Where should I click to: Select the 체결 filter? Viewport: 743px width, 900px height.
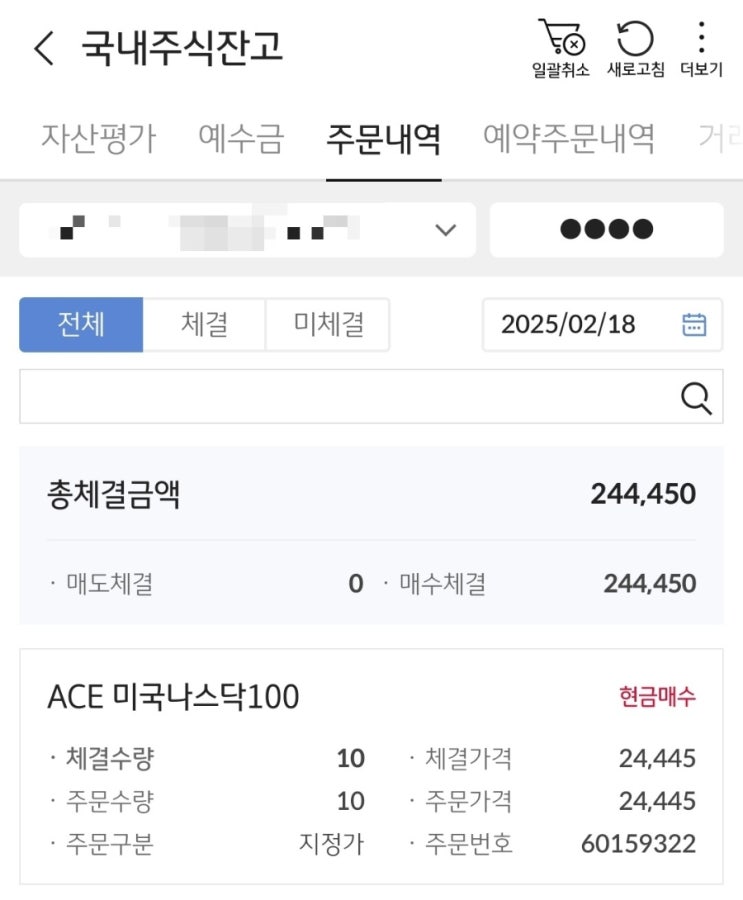204,325
